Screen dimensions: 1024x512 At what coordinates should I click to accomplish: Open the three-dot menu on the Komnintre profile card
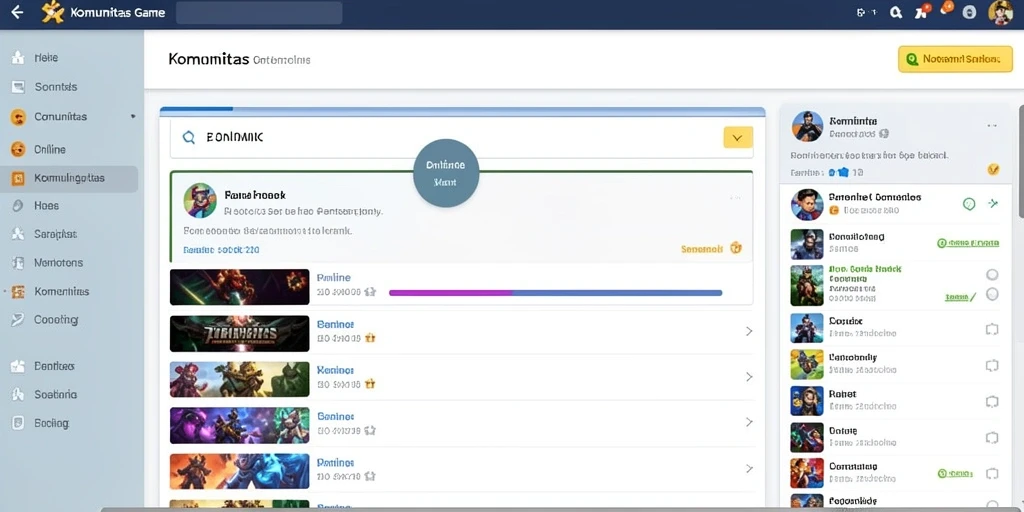pos(992,125)
